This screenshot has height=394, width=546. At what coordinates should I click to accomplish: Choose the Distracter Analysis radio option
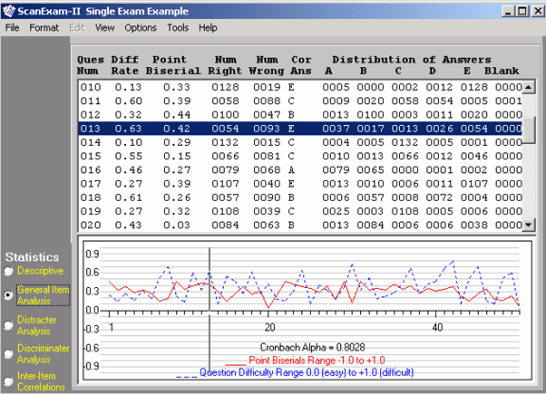point(8,325)
